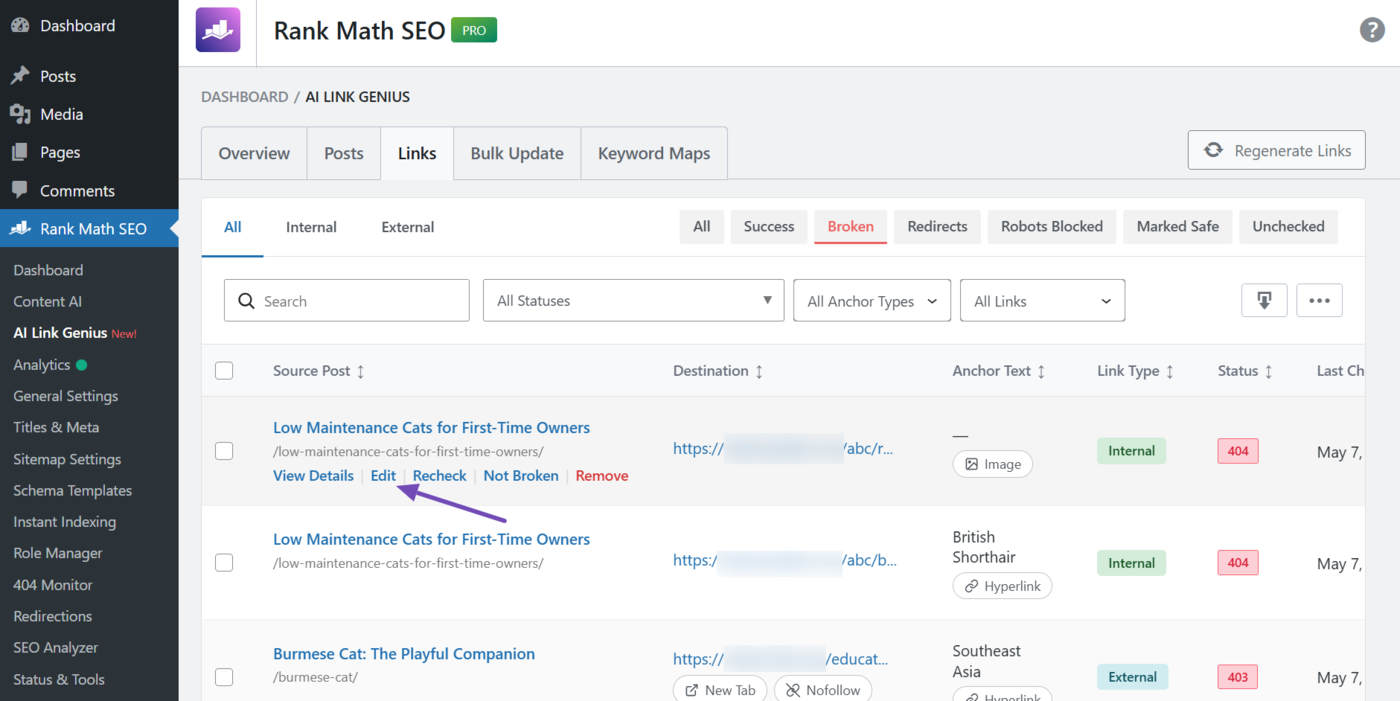Image resolution: width=1400 pixels, height=701 pixels.
Task: Click the Rank Math SEO sidebar icon
Action: [x=20, y=228]
